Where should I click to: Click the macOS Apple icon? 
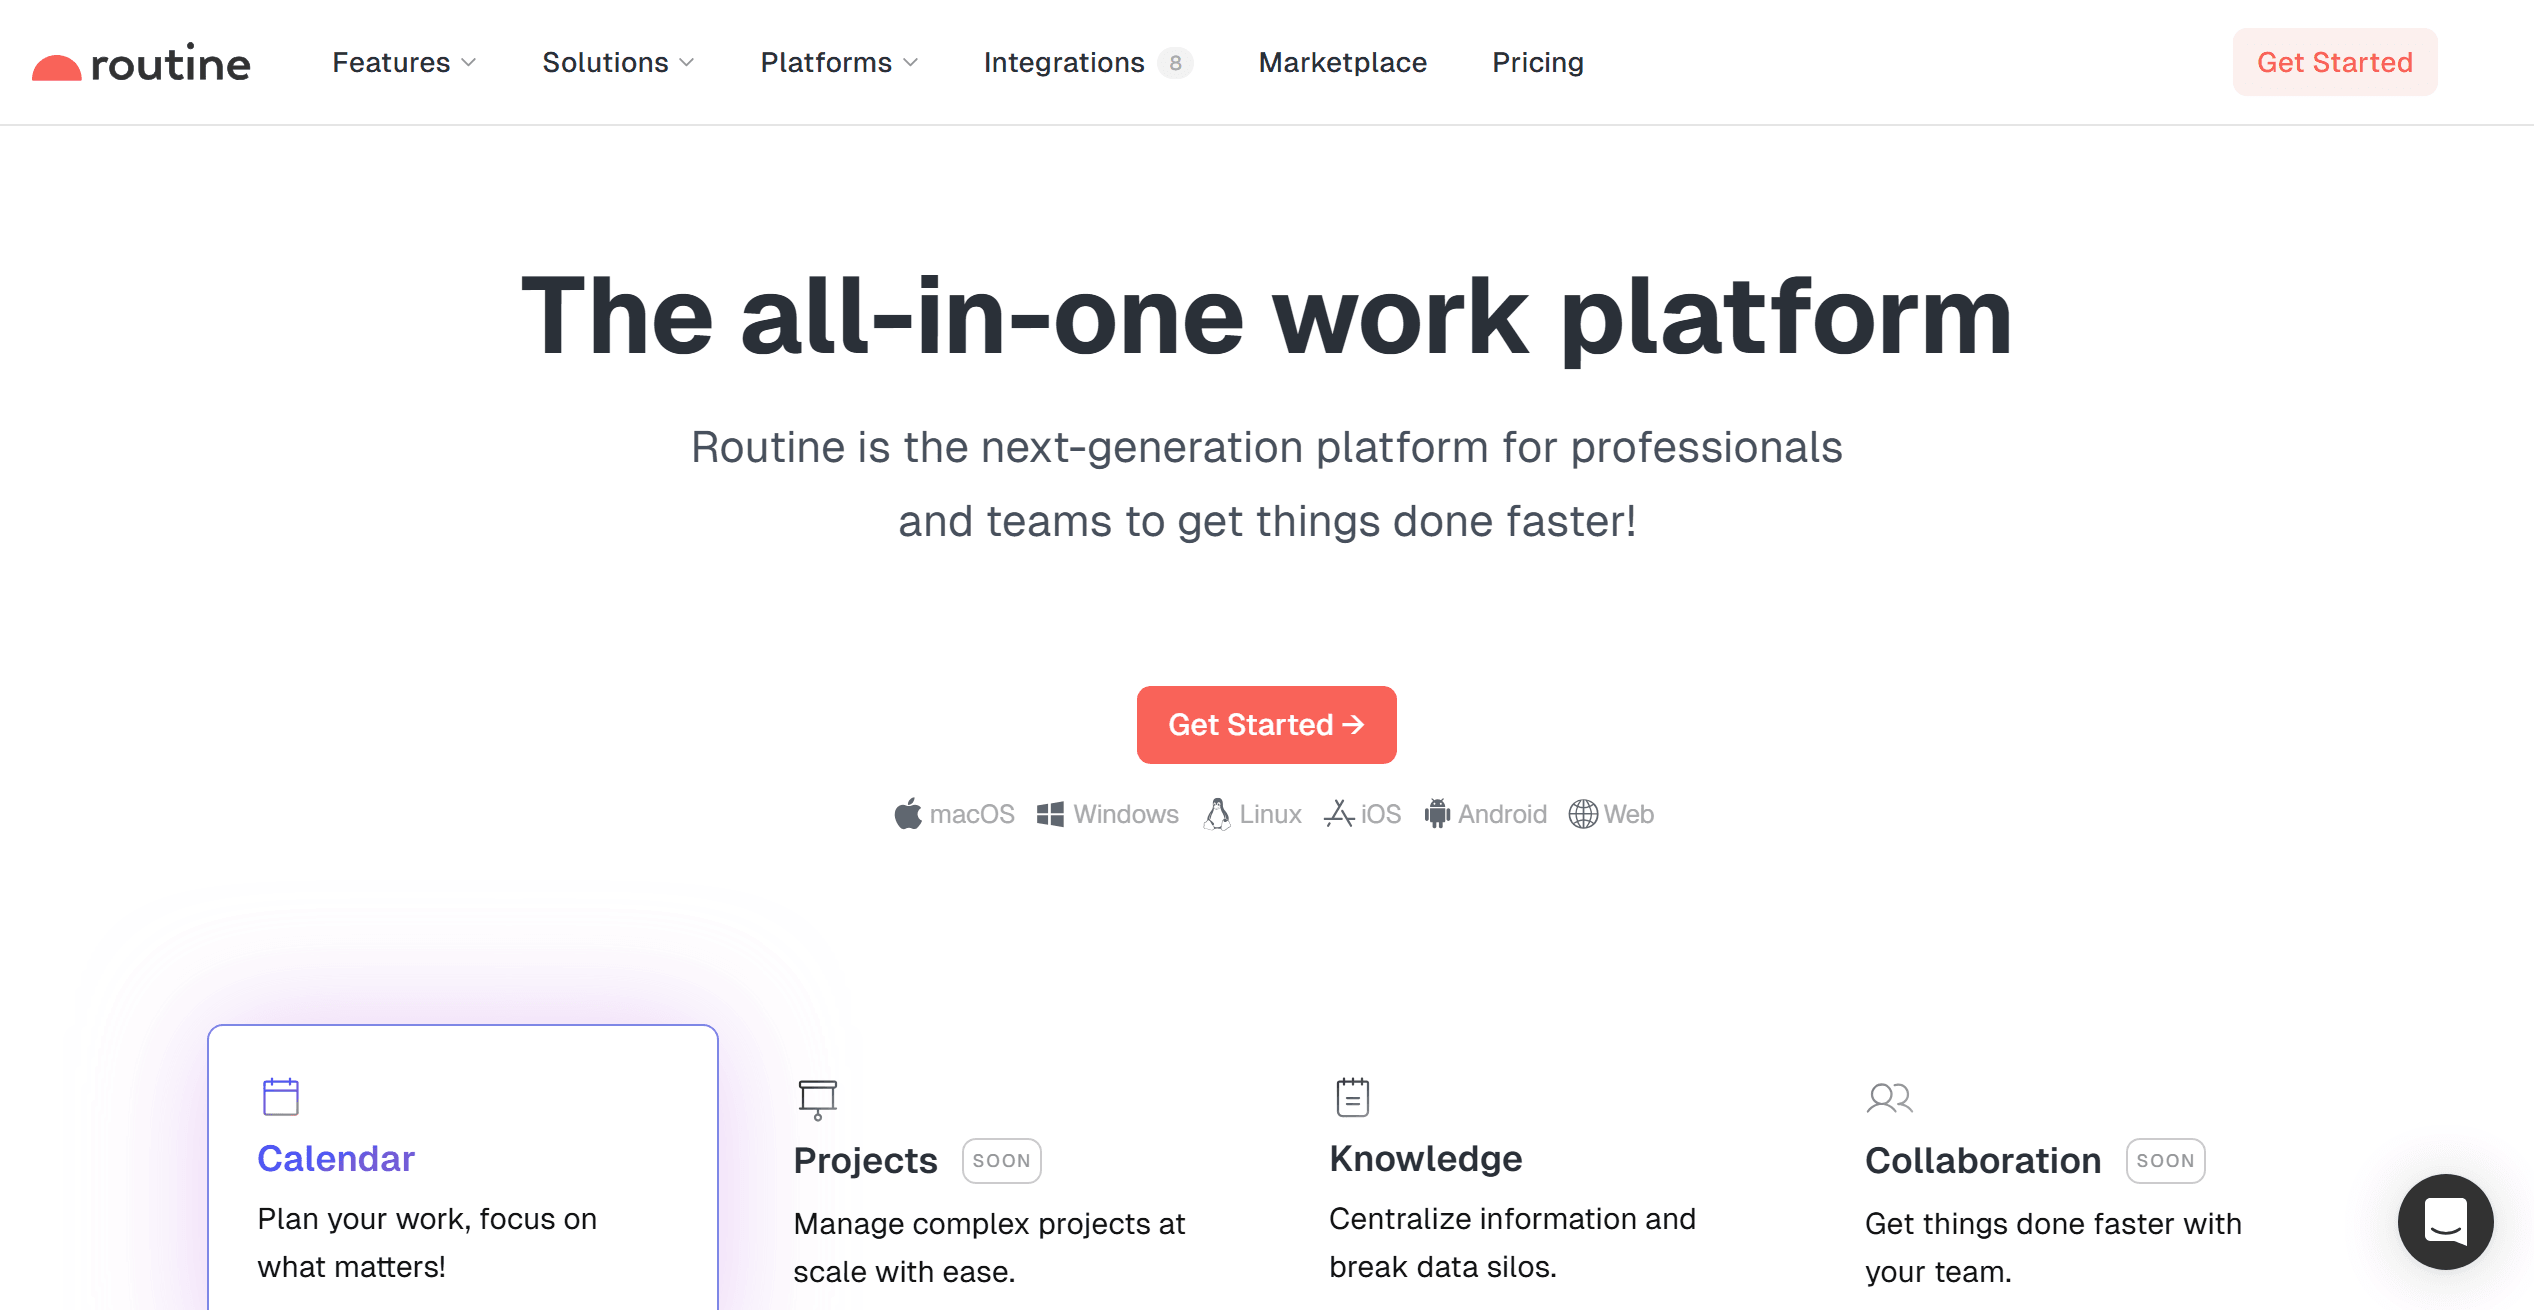(x=908, y=814)
